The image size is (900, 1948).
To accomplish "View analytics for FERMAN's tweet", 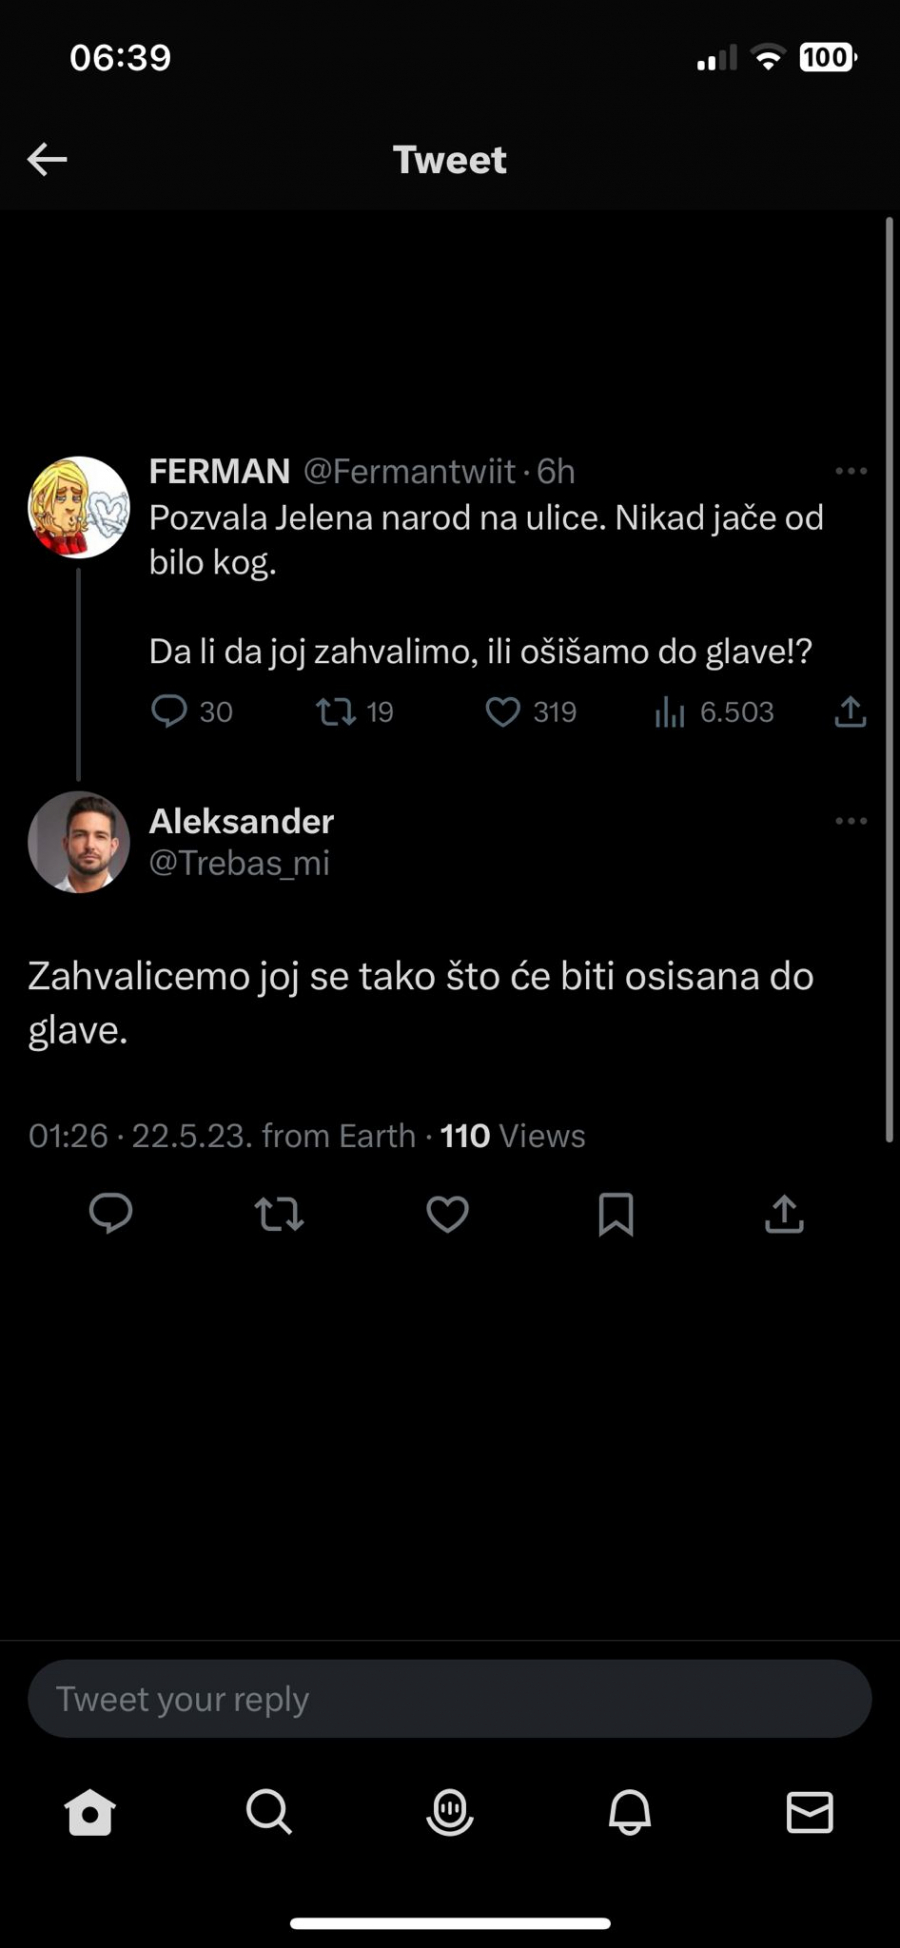I will [668, 711].
